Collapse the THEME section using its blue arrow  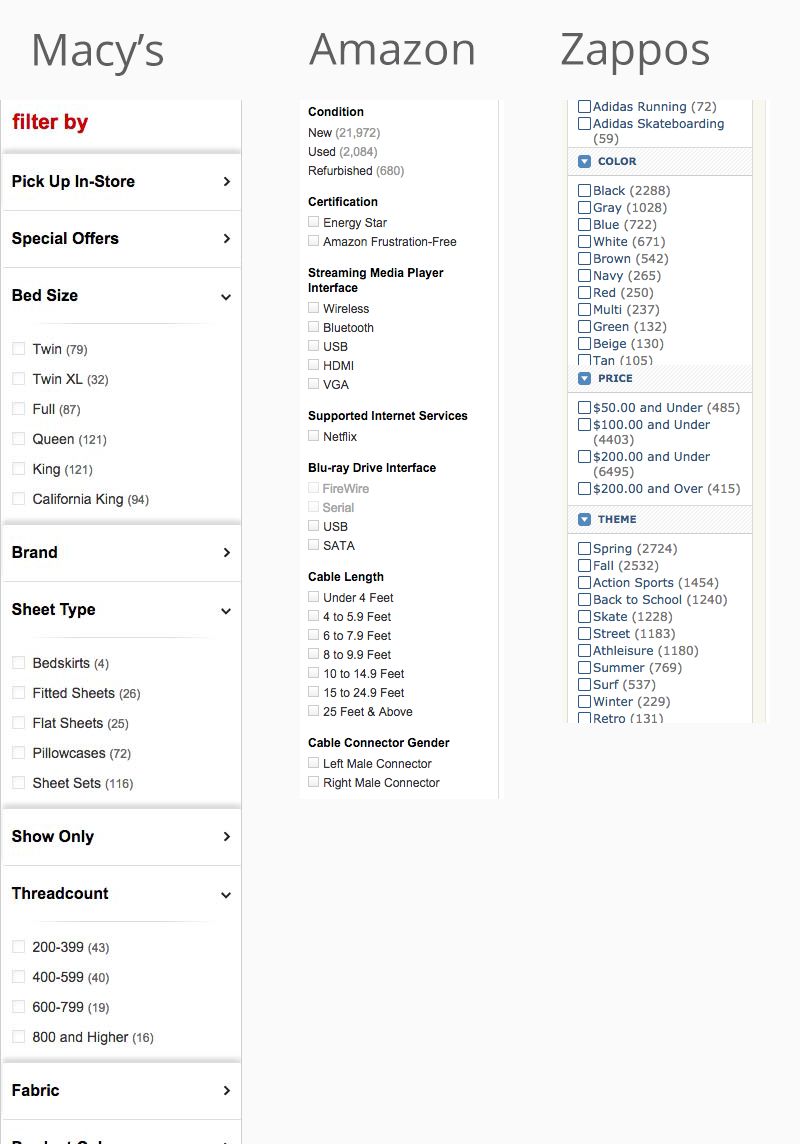click(x=583, y=519)
